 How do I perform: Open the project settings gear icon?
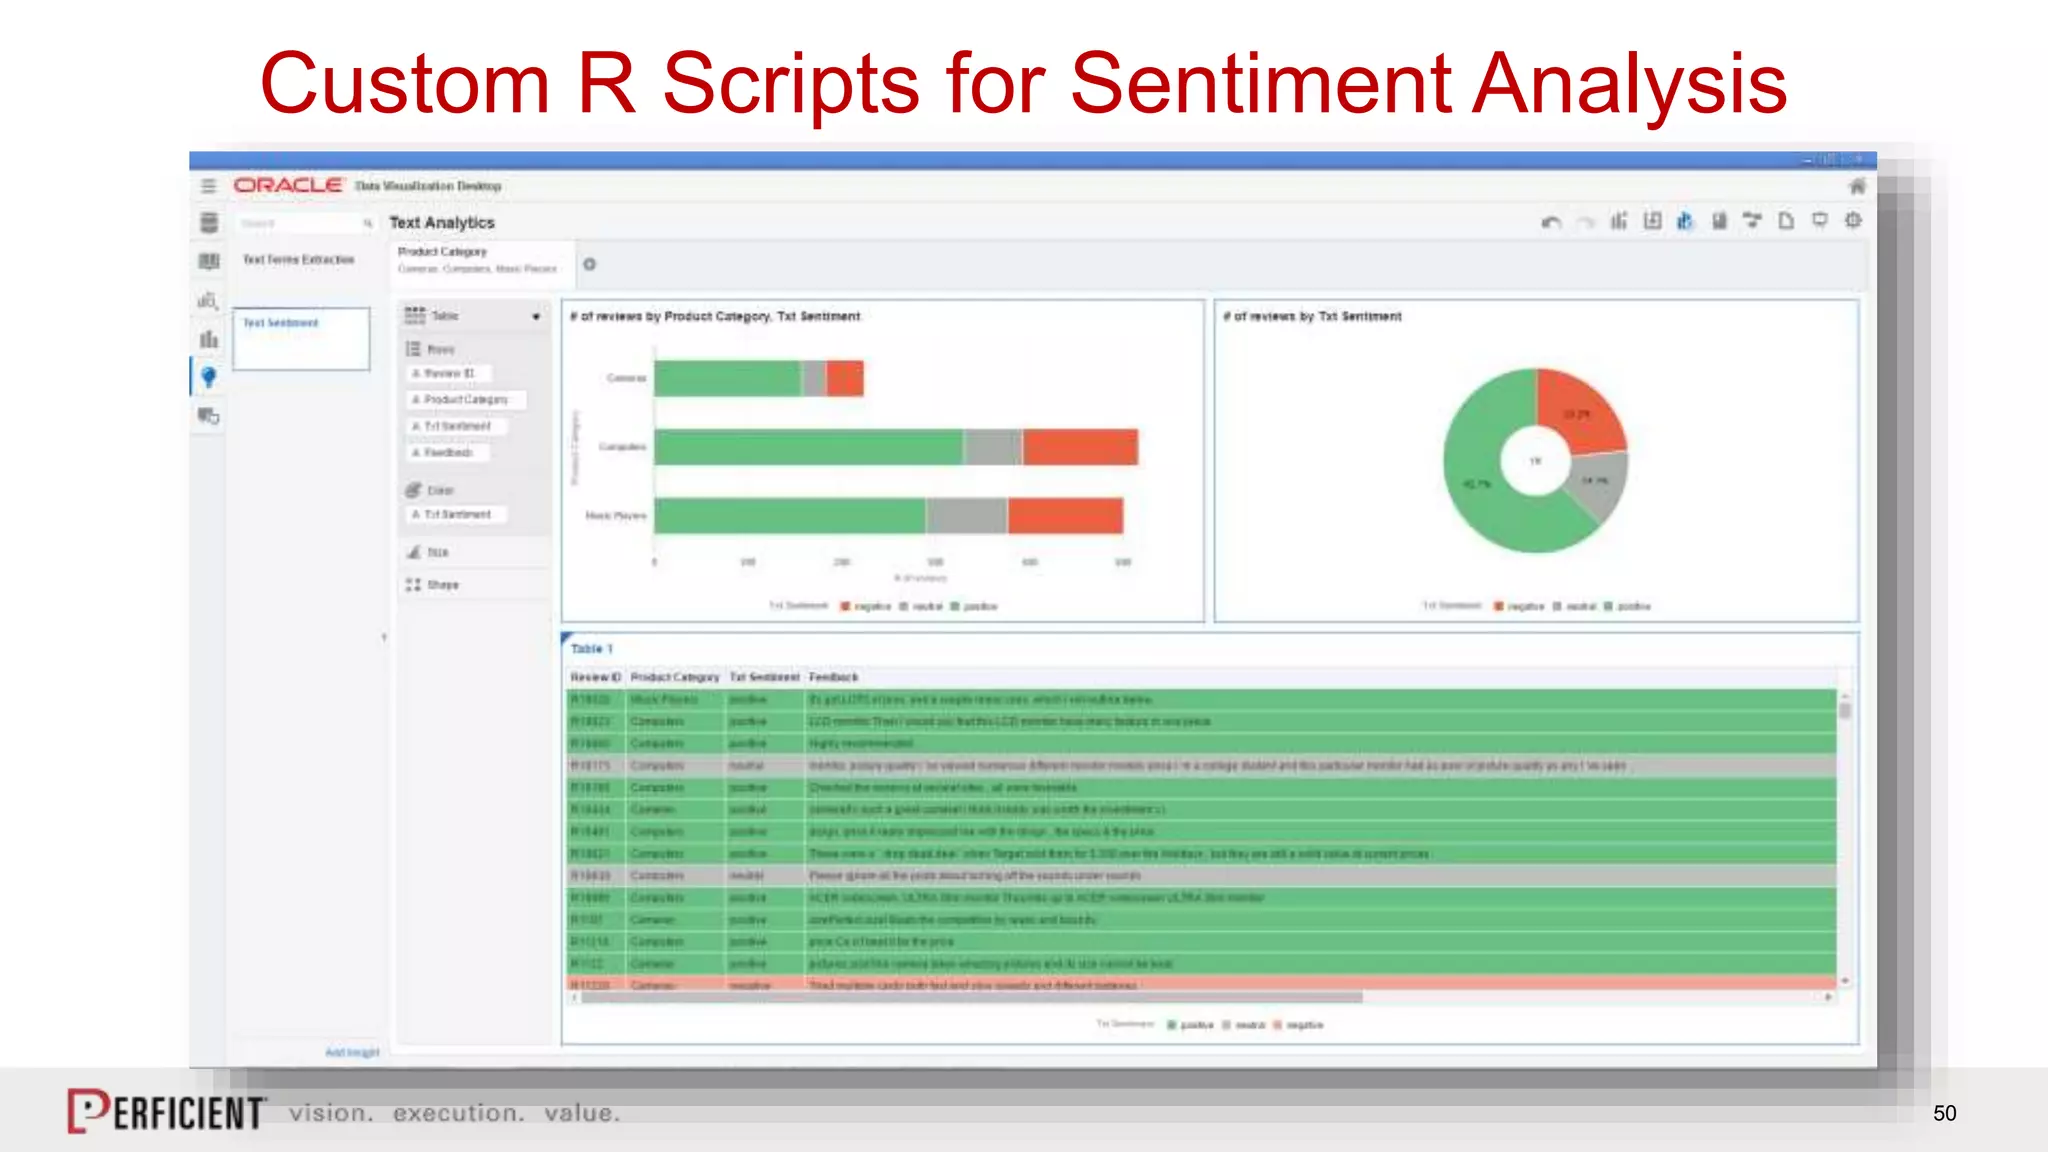pyautogui.click(x=1853, y=220)
